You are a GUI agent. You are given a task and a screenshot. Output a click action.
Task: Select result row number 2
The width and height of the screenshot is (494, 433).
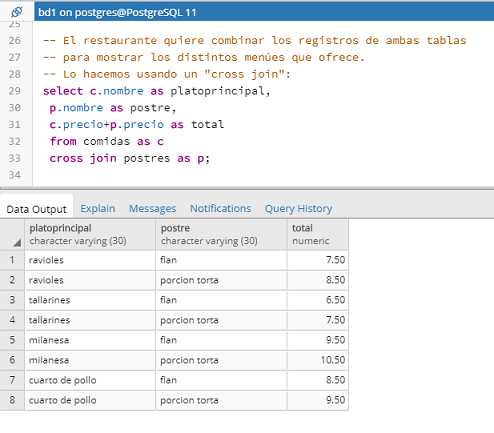click(12, 280)
